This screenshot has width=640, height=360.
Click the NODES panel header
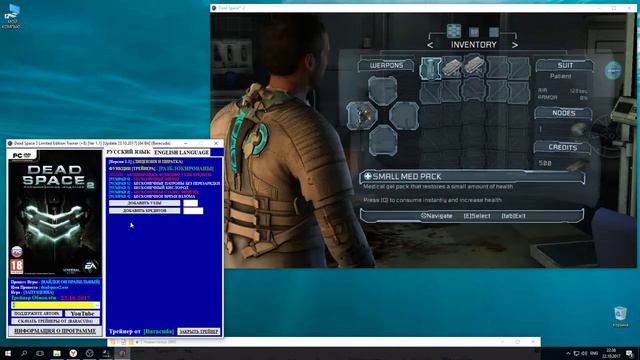[564, 113]
